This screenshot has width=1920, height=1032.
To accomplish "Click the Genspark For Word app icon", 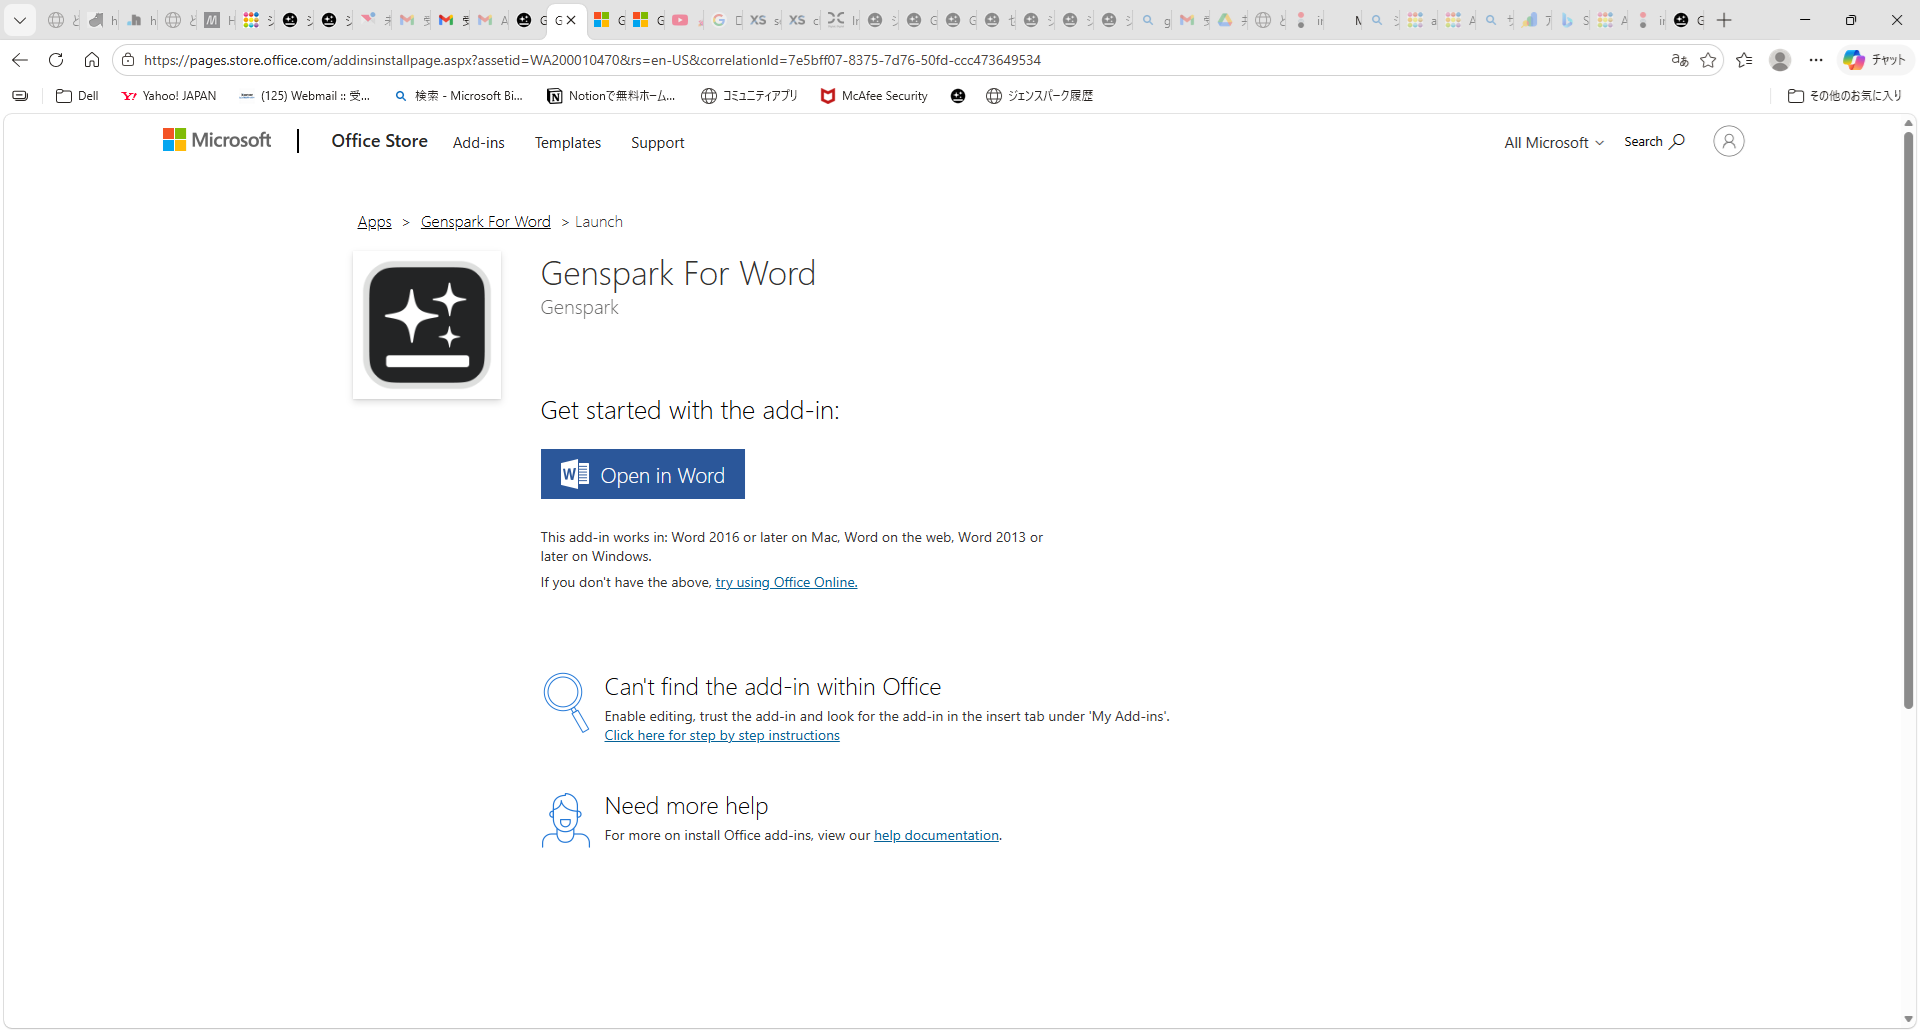I will (426, 325).
